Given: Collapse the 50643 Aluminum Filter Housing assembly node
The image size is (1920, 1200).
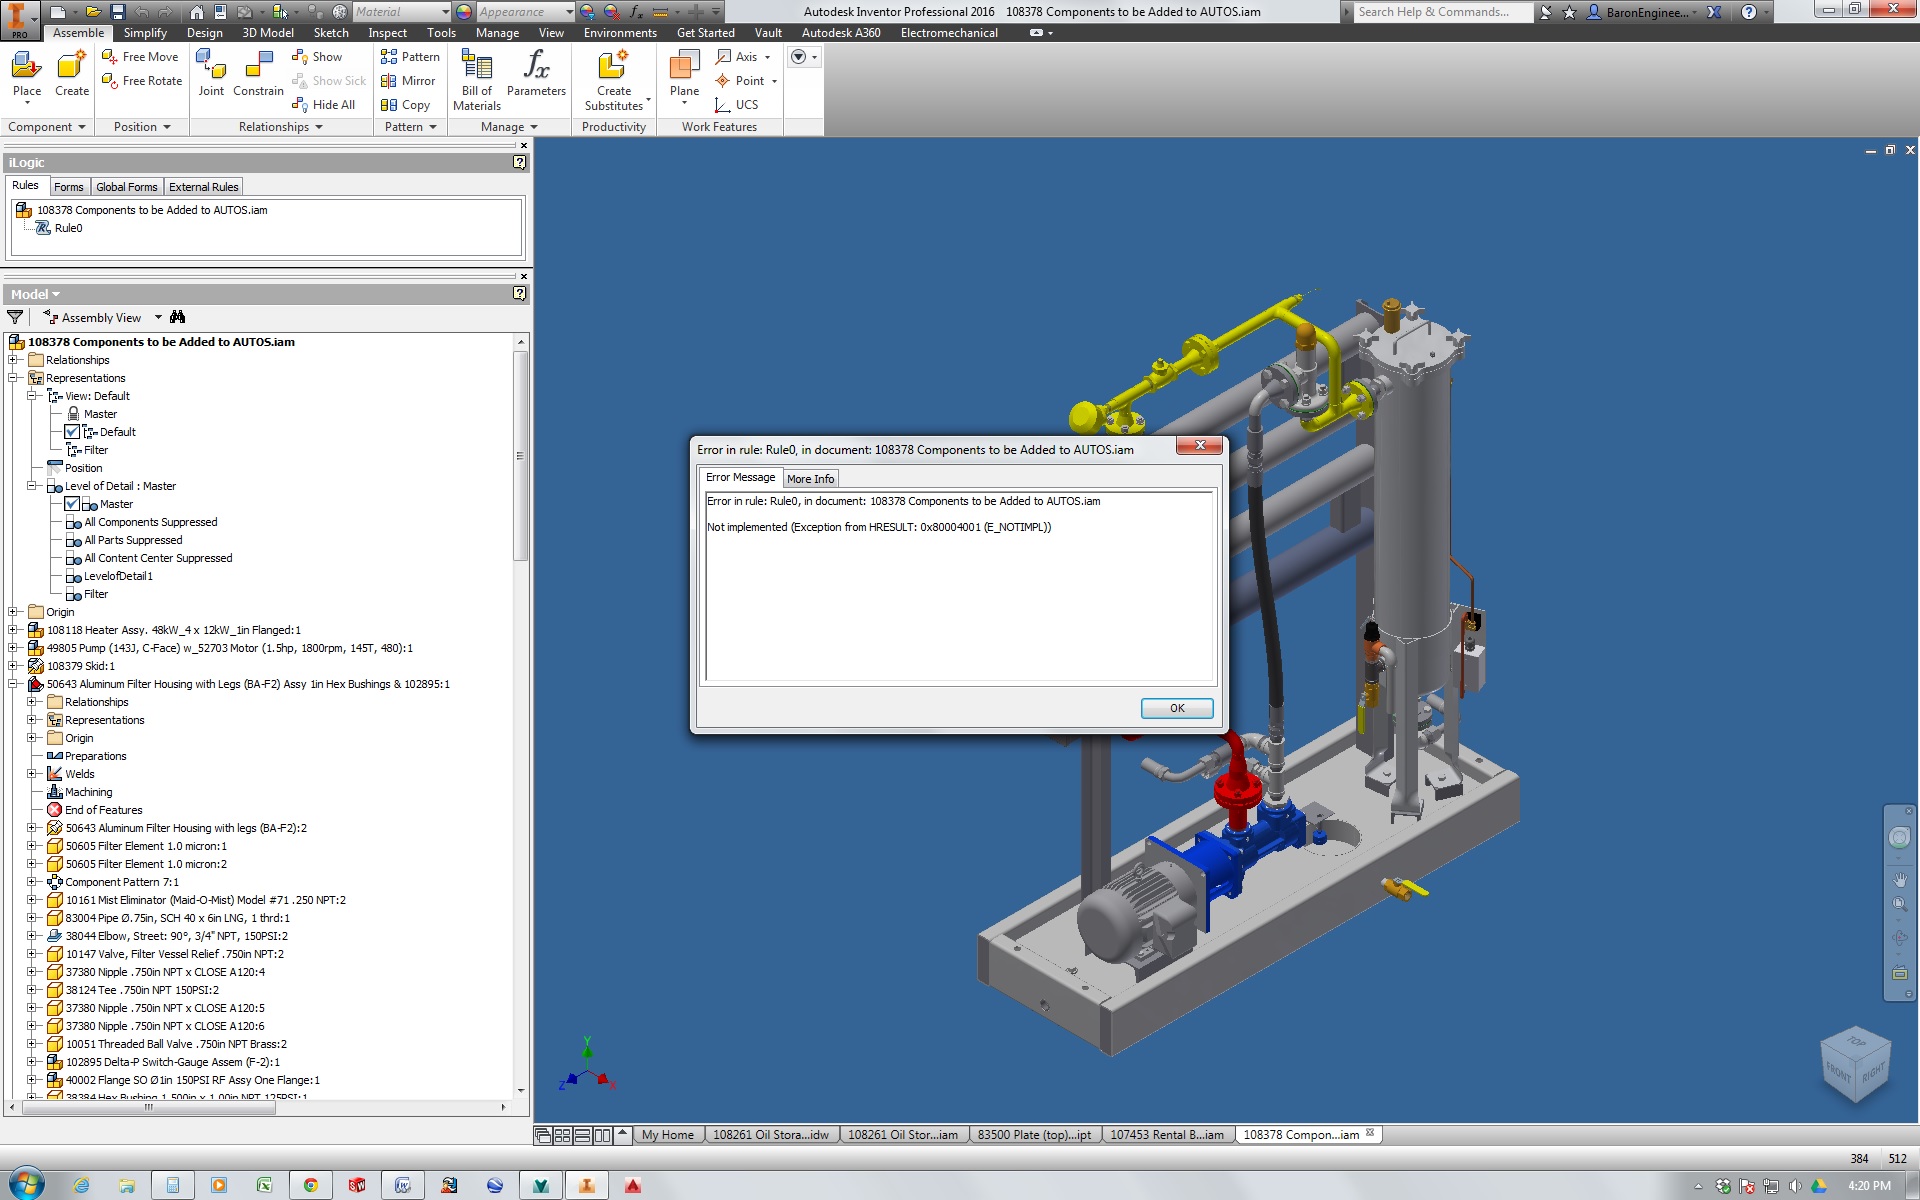Looking at the screenshot, I should pyautogui.click(x=13, y=684).
